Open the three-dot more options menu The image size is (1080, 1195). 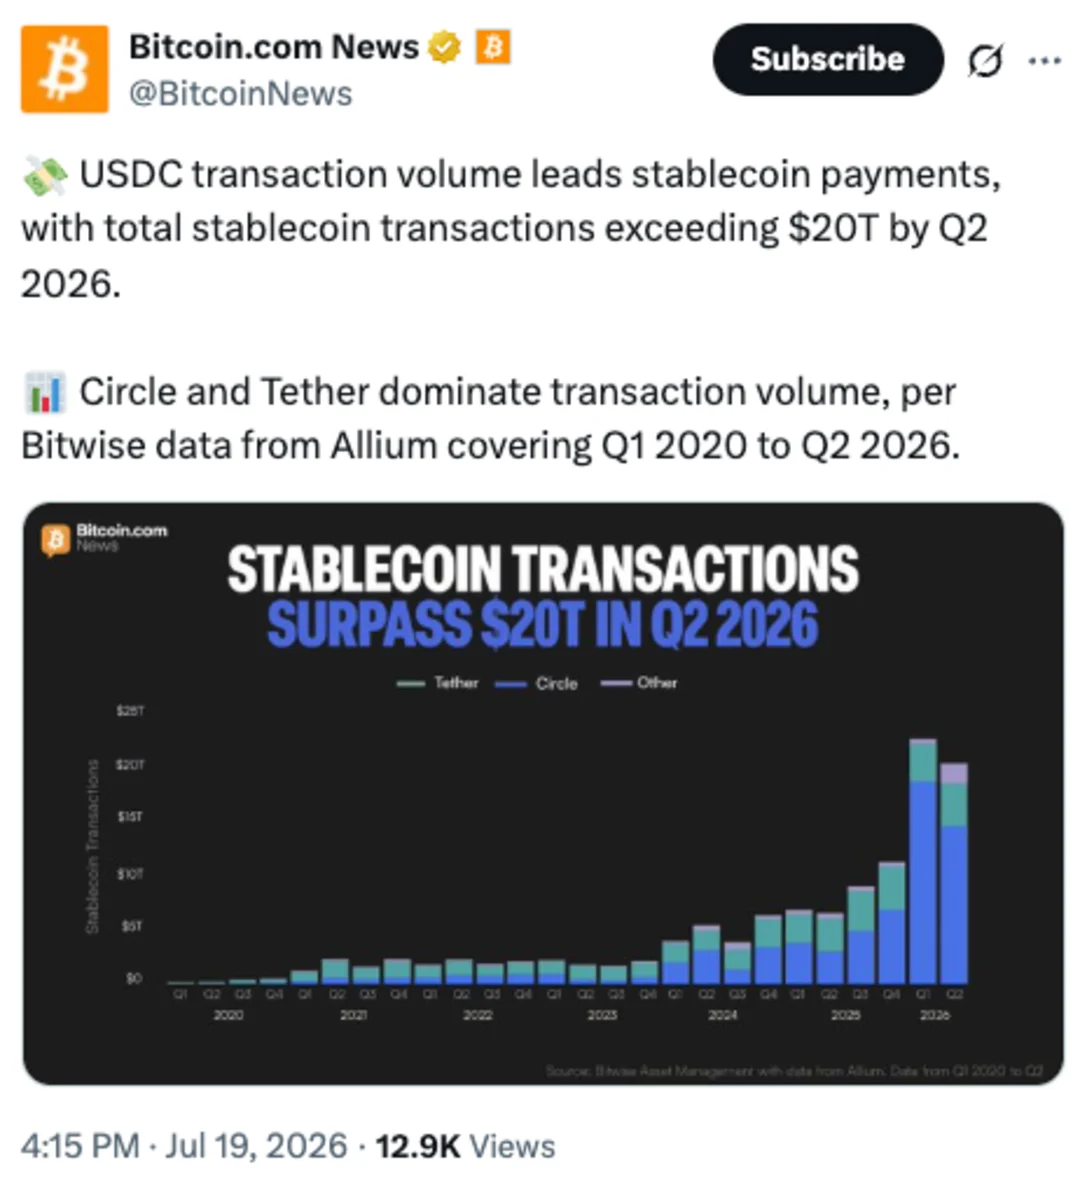point(1044,60)
